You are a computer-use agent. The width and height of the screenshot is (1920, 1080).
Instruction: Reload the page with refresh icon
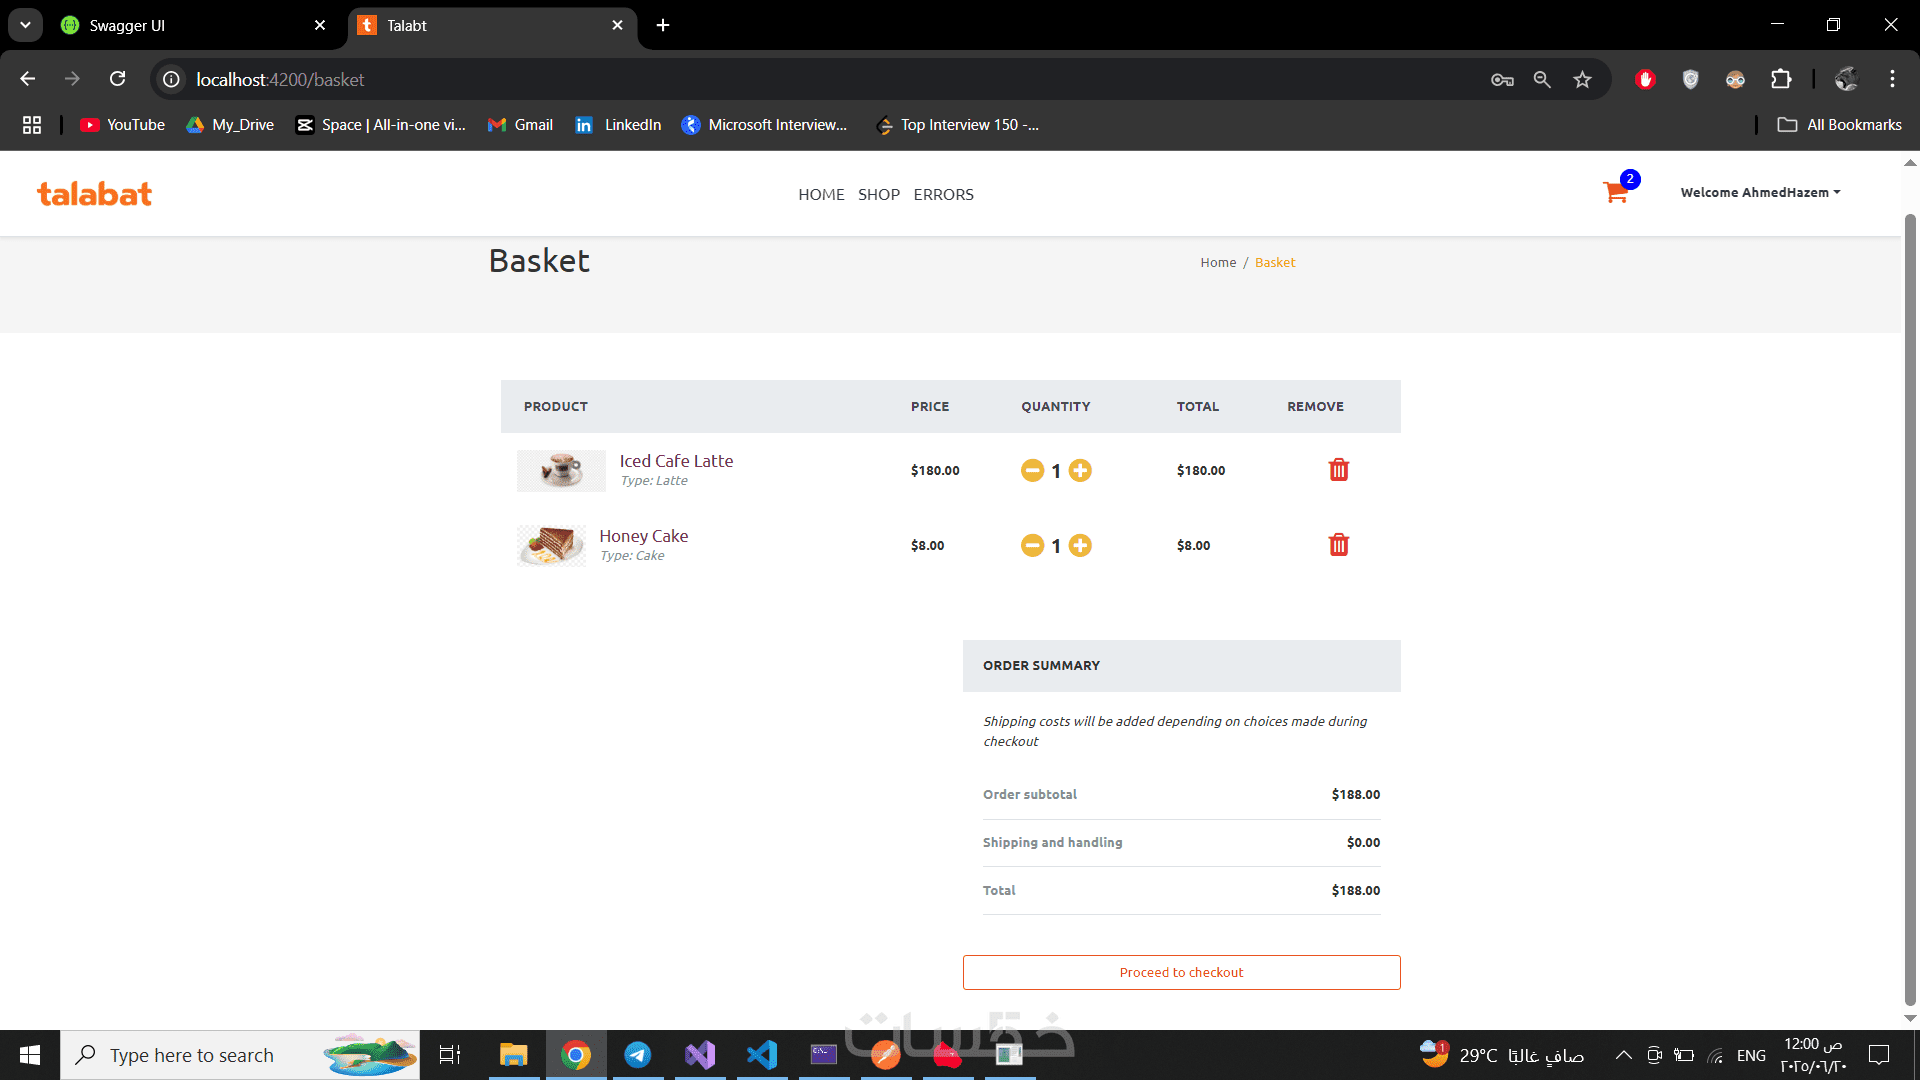(118, 79)
